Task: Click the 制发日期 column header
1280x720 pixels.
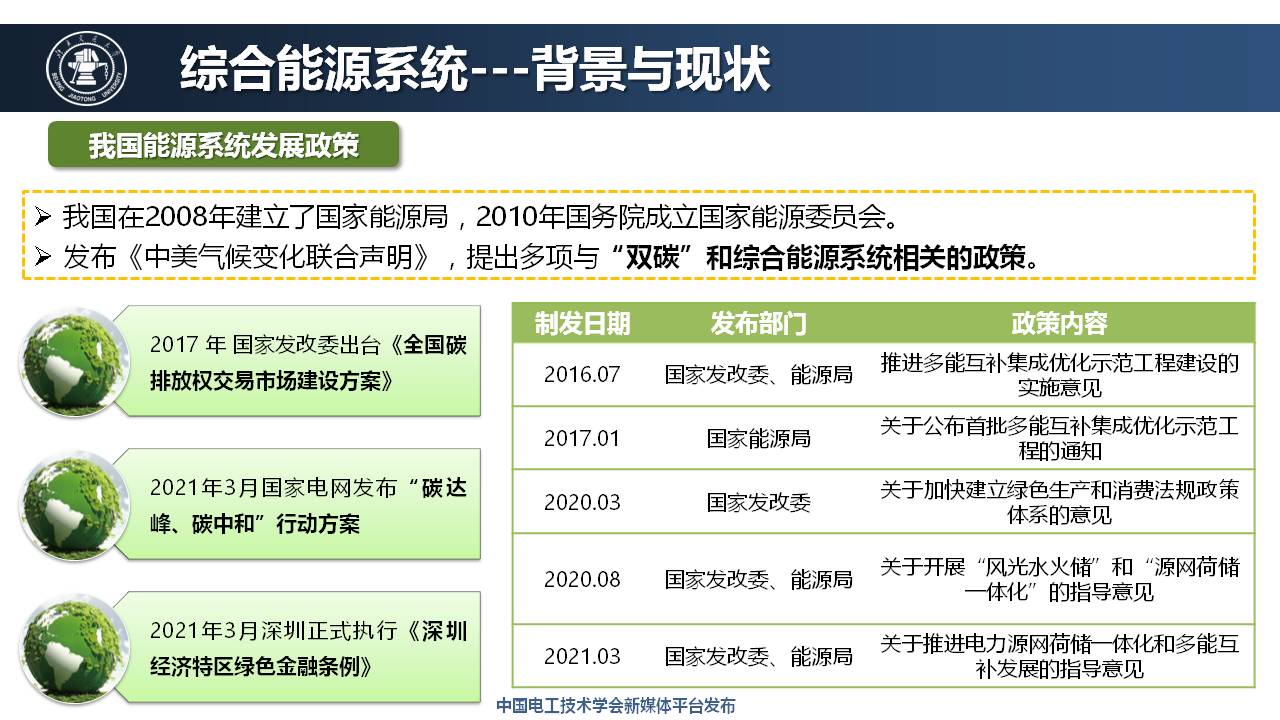Action: [582, 323]
